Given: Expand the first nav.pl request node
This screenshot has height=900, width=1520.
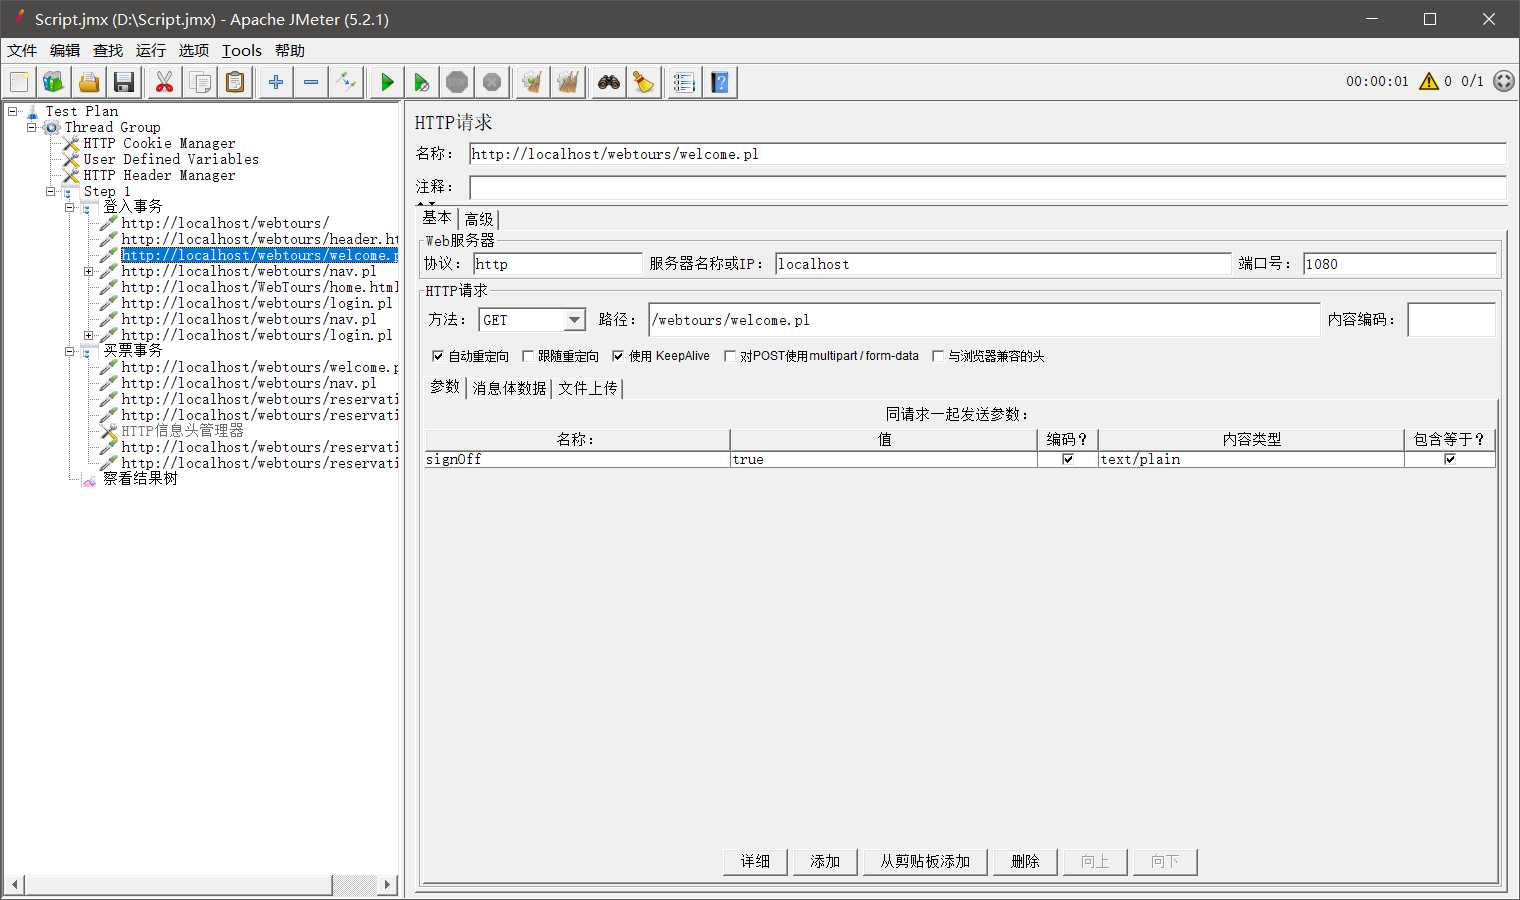Looking at the screenshot, I should (x=89, y=271).
